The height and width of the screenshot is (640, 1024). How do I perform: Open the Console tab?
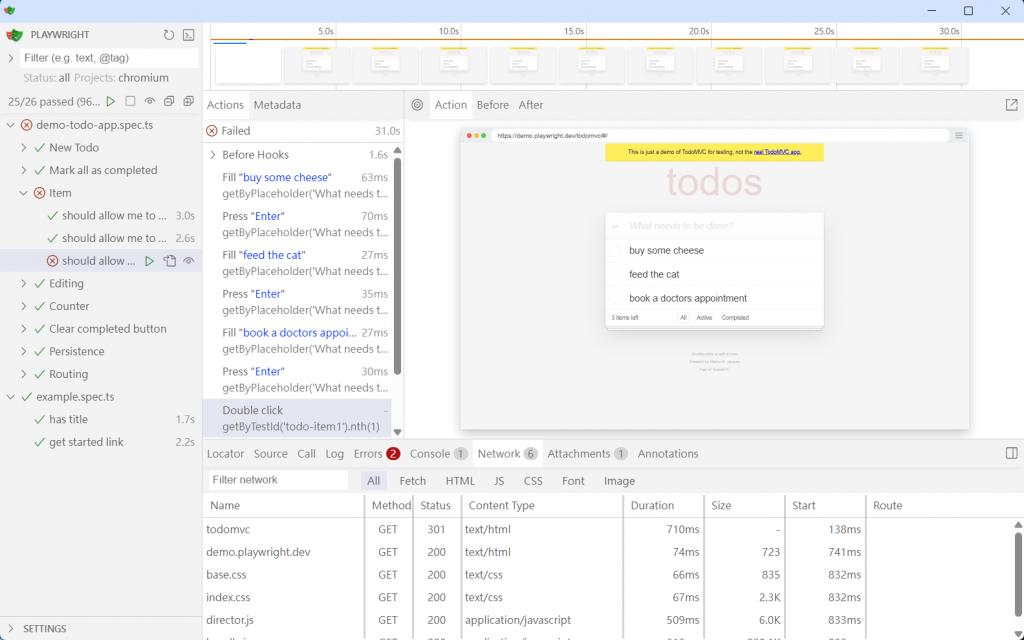(x=438, y=453)
